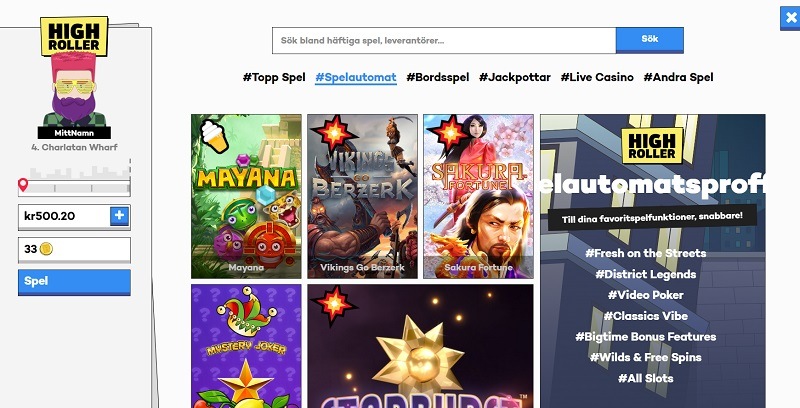Click the blue Spel button

(74, 282)
